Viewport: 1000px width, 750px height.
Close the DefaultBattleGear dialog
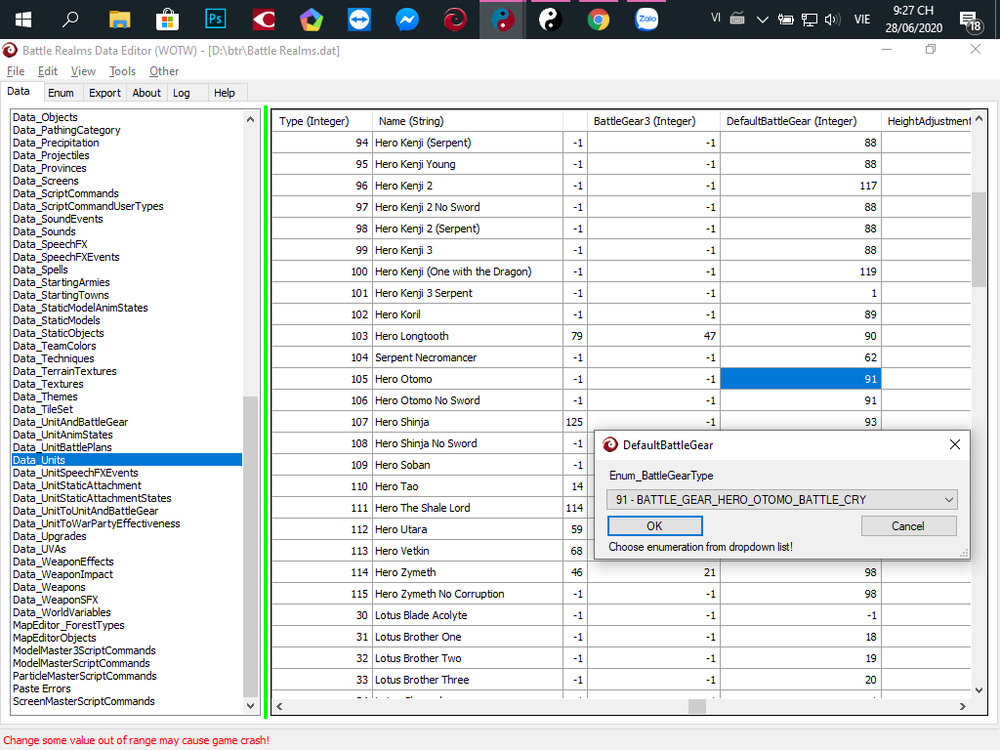coord(954,444)
